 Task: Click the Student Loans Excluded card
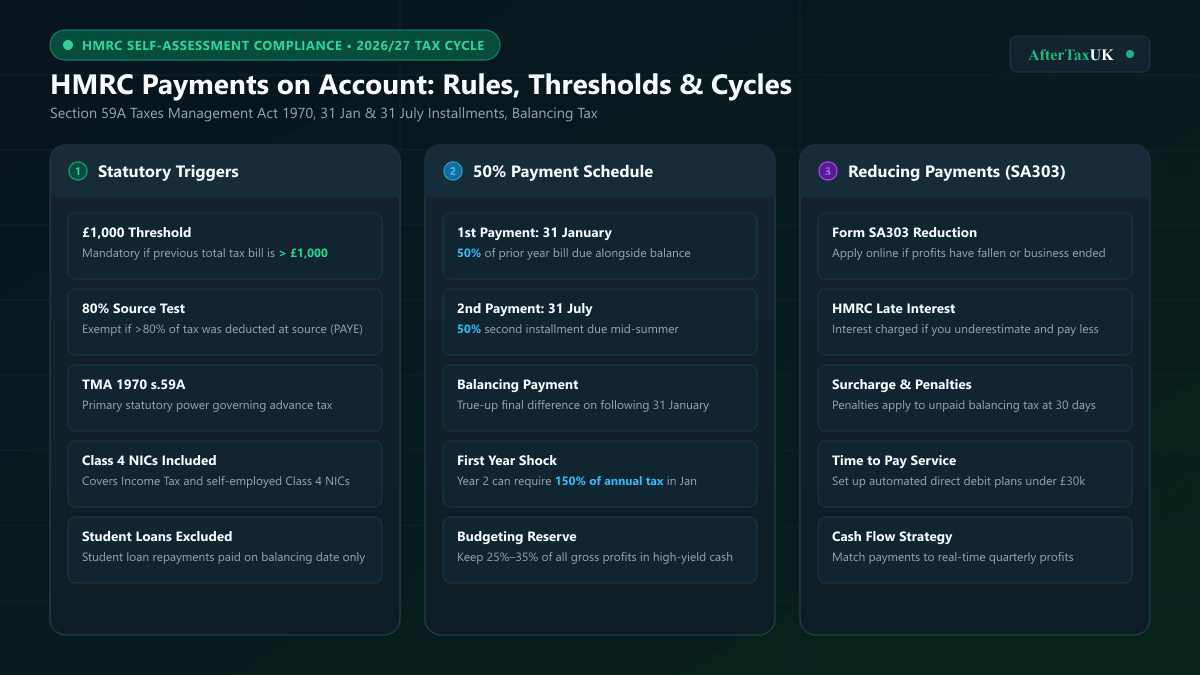pyautogui.click(x=225, y=550)
